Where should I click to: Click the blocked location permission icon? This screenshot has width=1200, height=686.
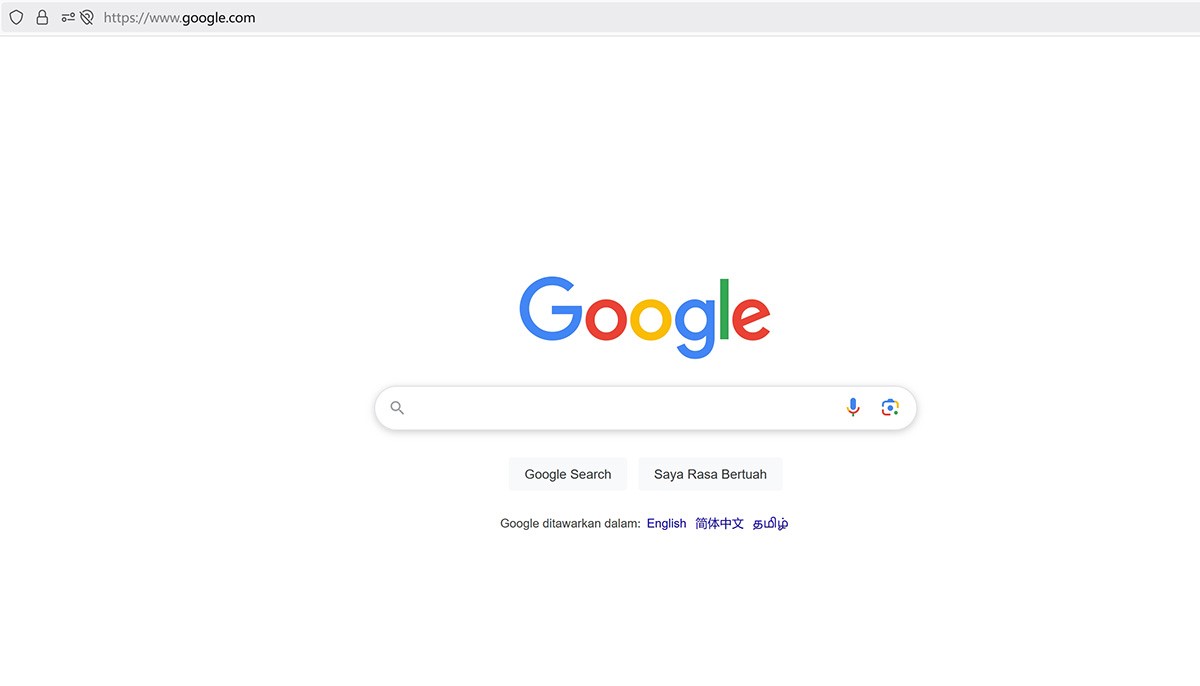pos(87,17)
